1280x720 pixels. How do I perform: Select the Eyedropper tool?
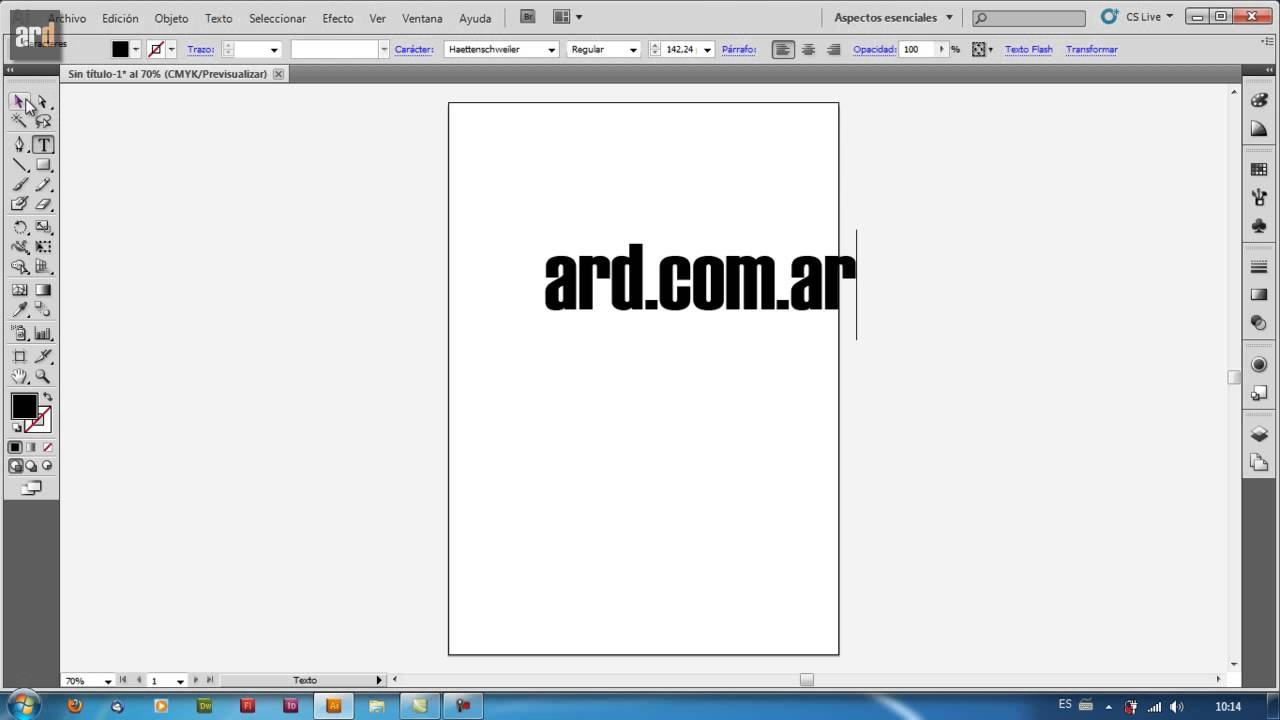[19, 311]
